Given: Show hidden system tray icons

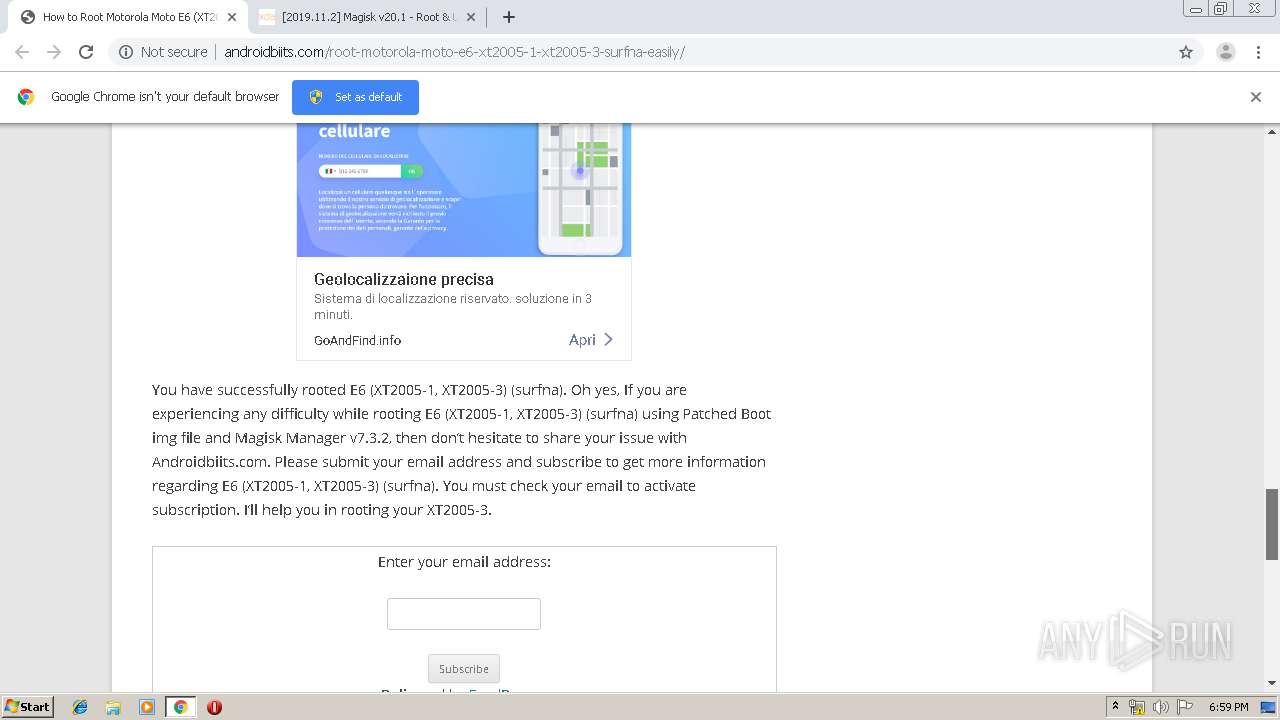Looking at the screenshot, I should pyautogui.click(x=1115, y=706).
